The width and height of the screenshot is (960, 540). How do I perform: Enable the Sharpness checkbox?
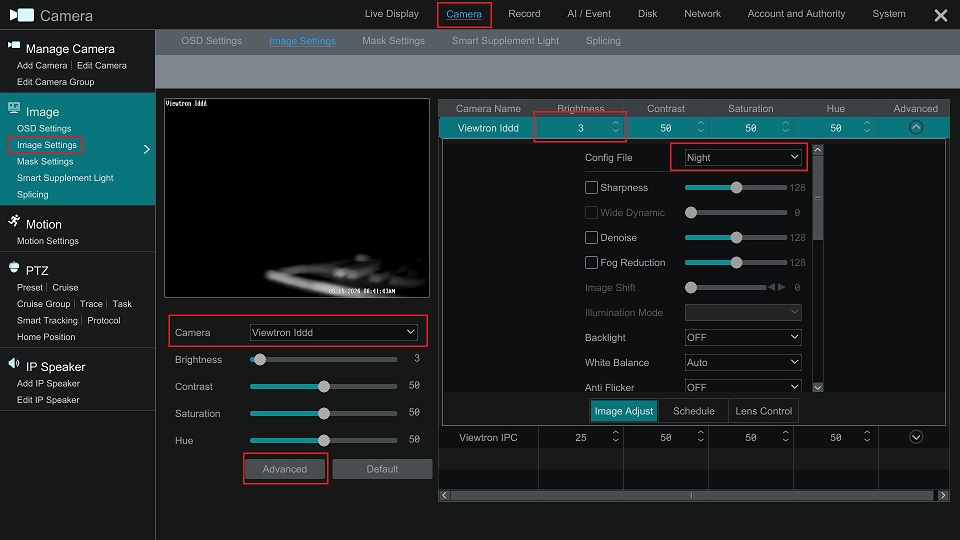591,187
